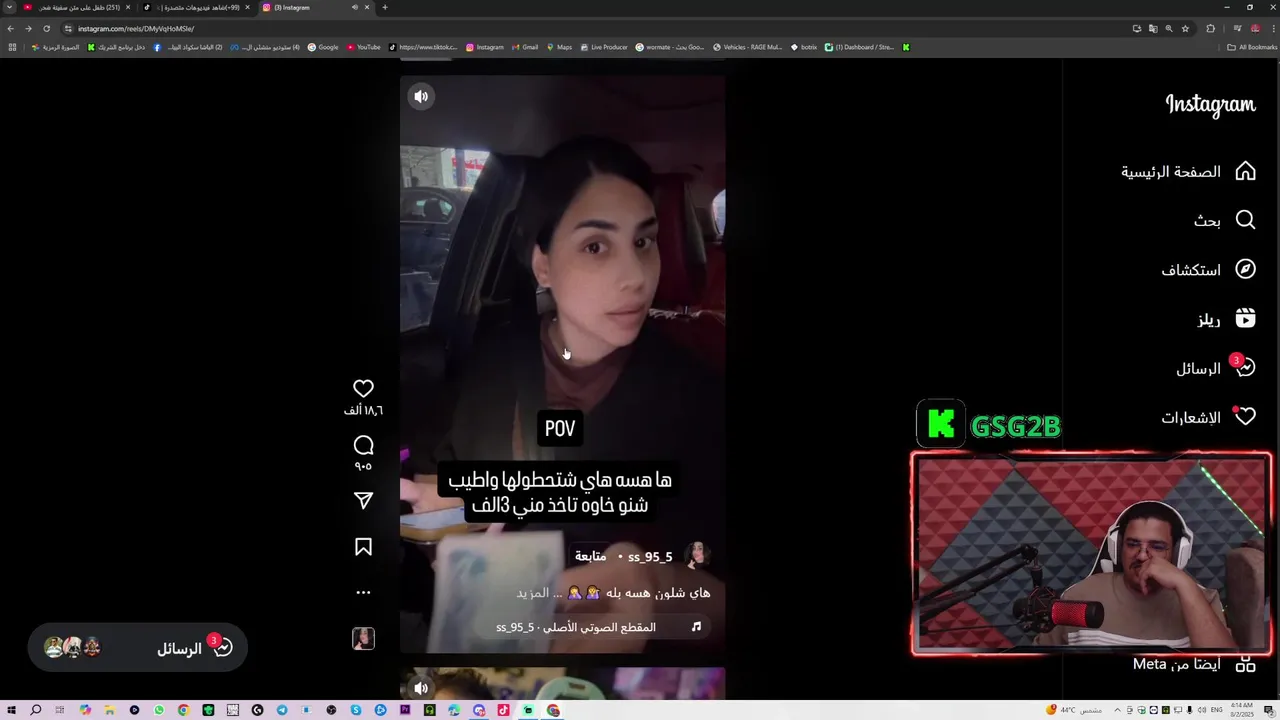
Task: Toggle sound on the next reel below
Action: pyautogui.click(x=421, y=688)
